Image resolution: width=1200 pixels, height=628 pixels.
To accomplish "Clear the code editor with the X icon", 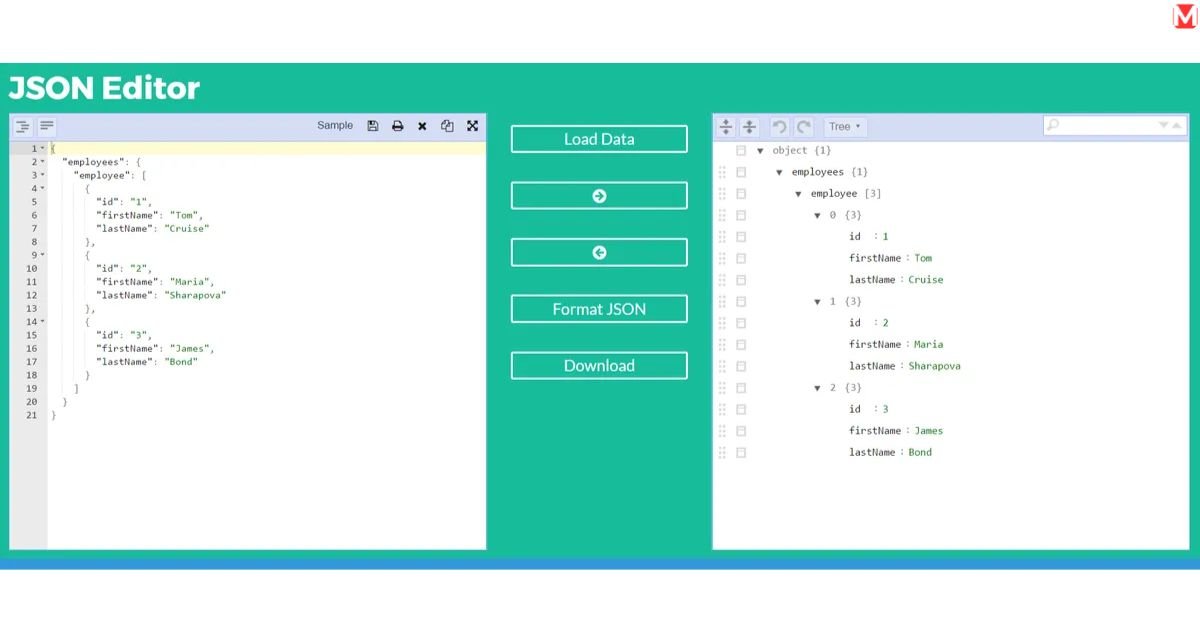I will tap(422, 126).
